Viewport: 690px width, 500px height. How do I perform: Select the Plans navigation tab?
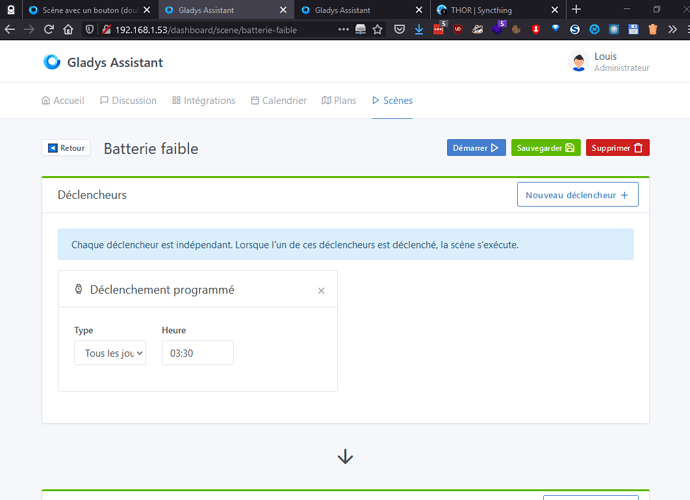click(339, 100)
